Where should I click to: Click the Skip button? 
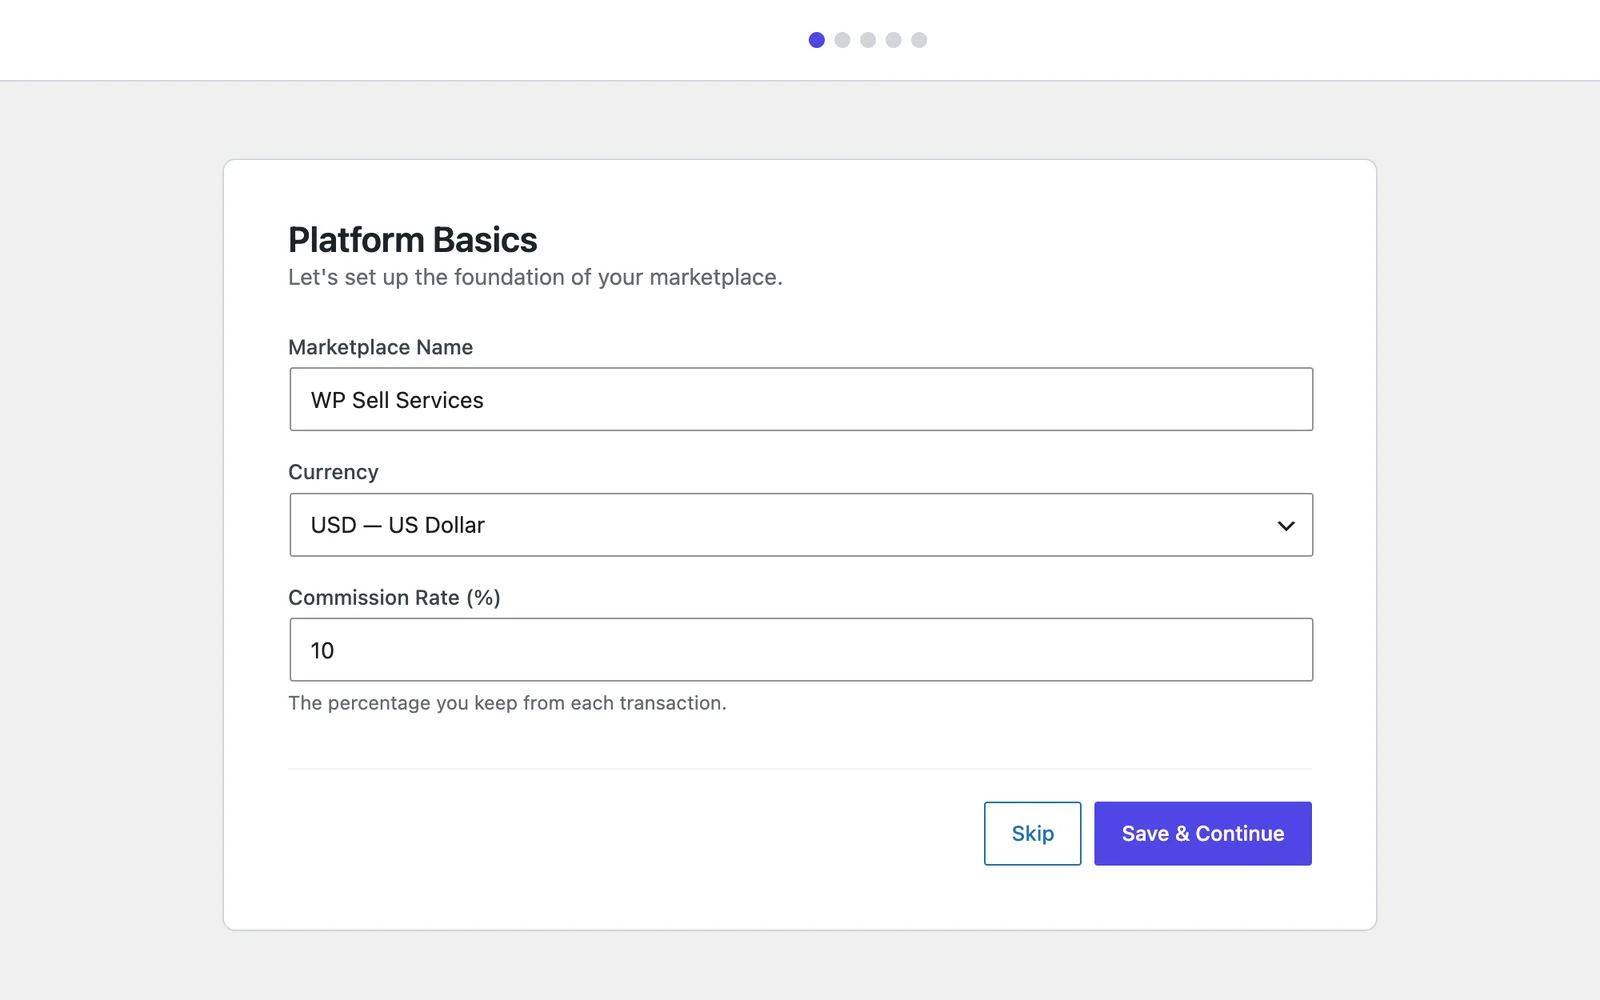(1032, 833)
